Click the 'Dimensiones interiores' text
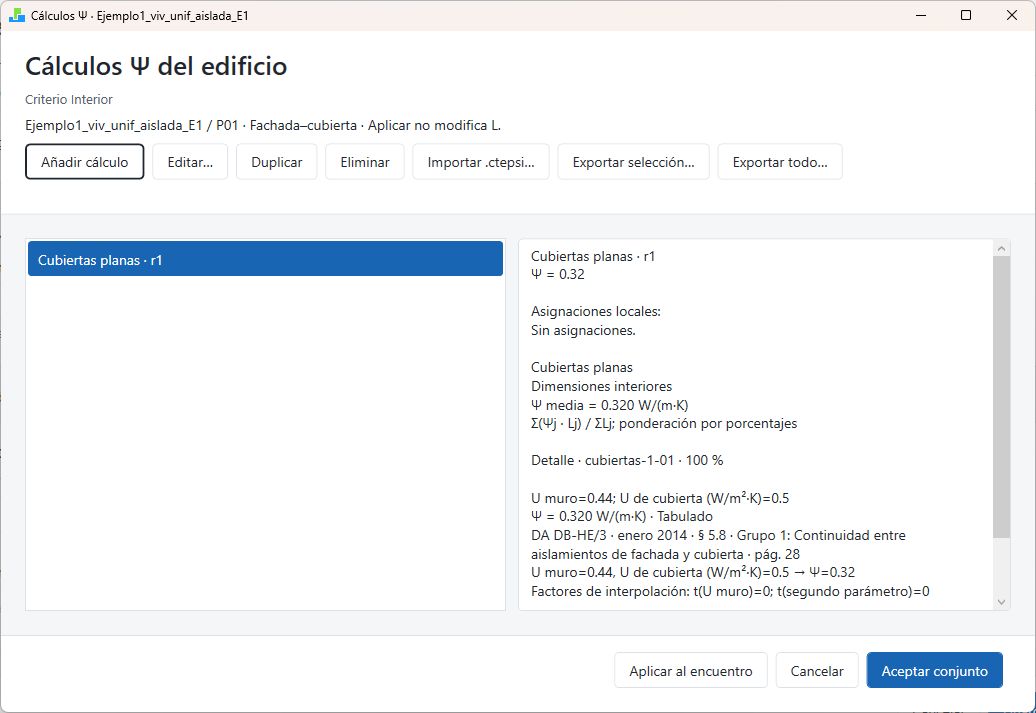1036x713 pixels. [x=601, y=386]
